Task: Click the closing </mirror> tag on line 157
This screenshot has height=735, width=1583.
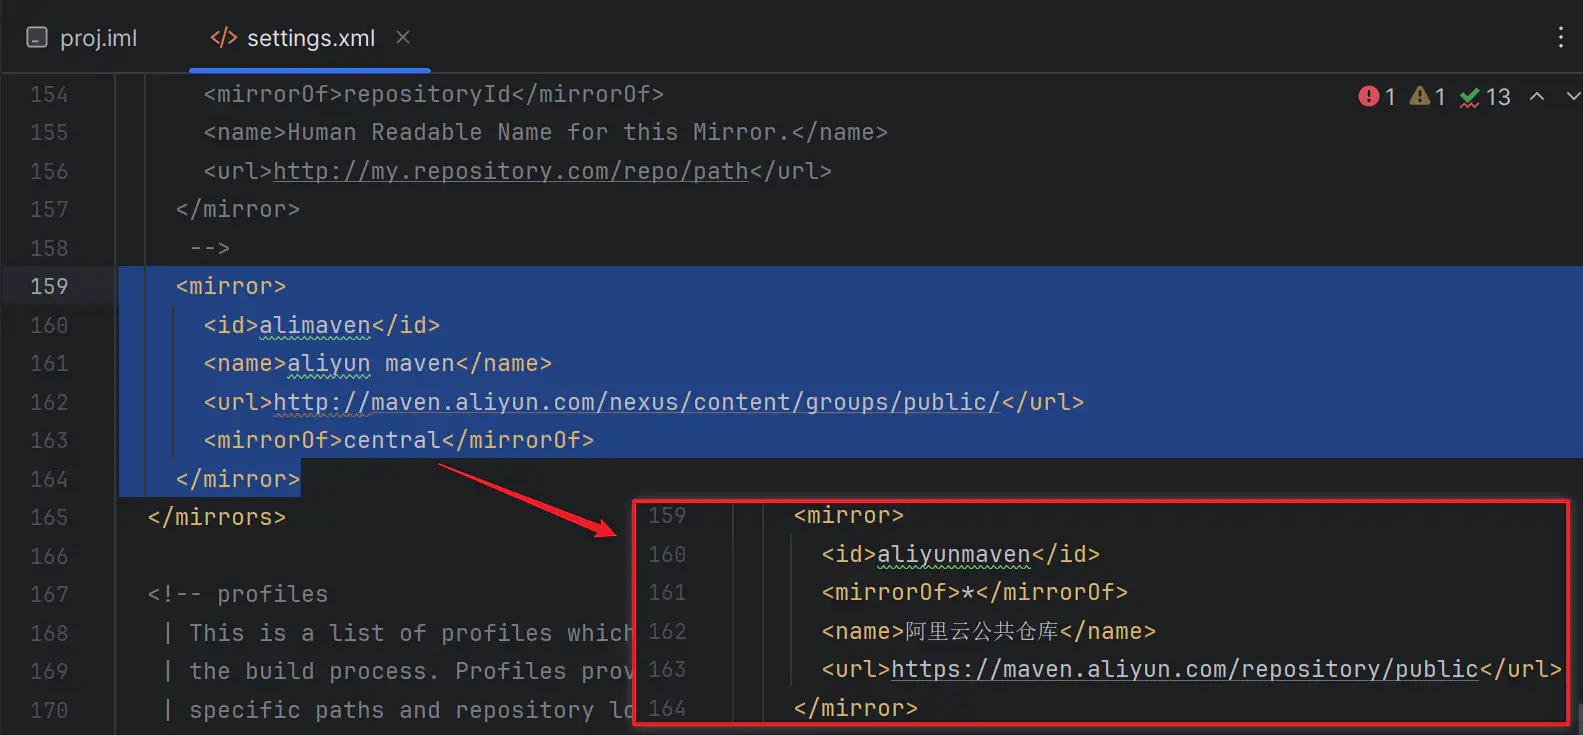Action: click(238, 210)
